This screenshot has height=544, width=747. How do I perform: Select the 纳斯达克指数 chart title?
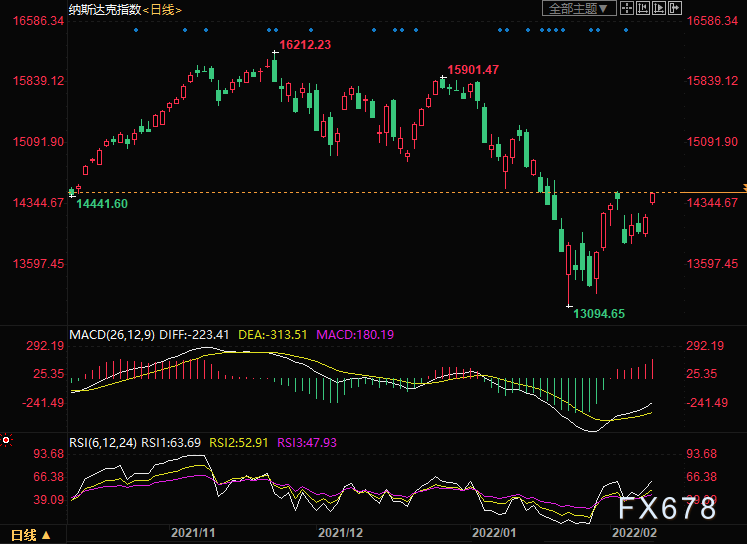pos(105,10)
